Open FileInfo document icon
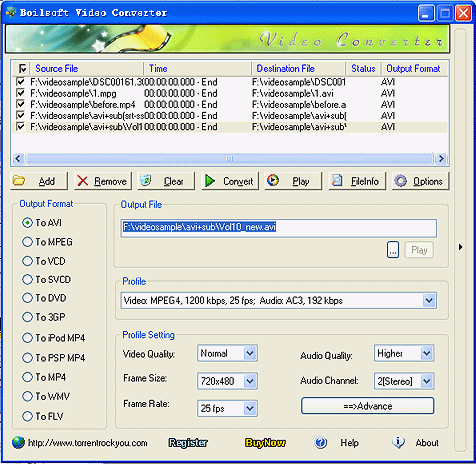The image size is (476, 464). (x=337, y=180)
